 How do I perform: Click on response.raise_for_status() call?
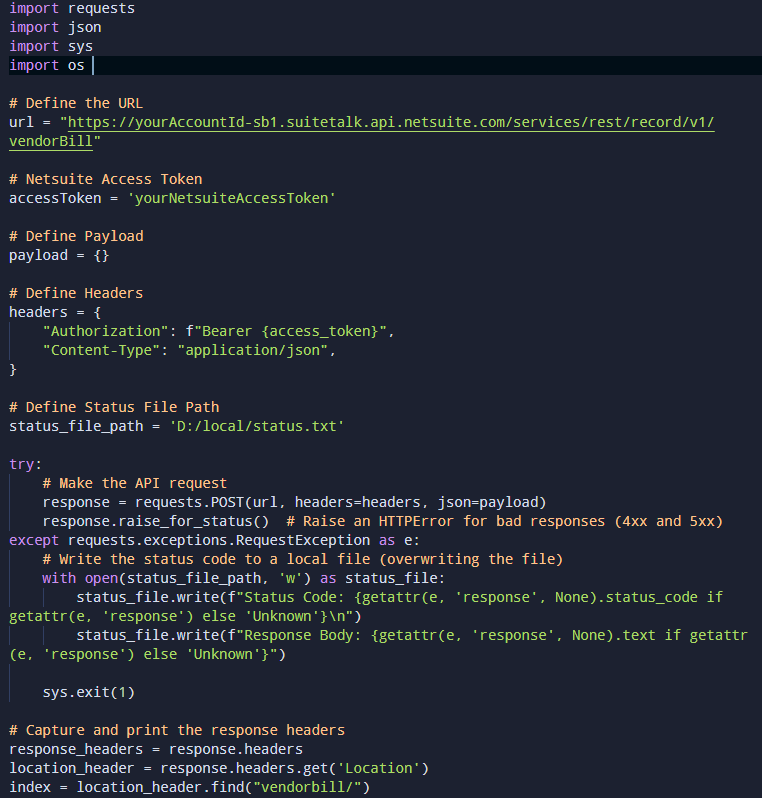tap(156, 522)
